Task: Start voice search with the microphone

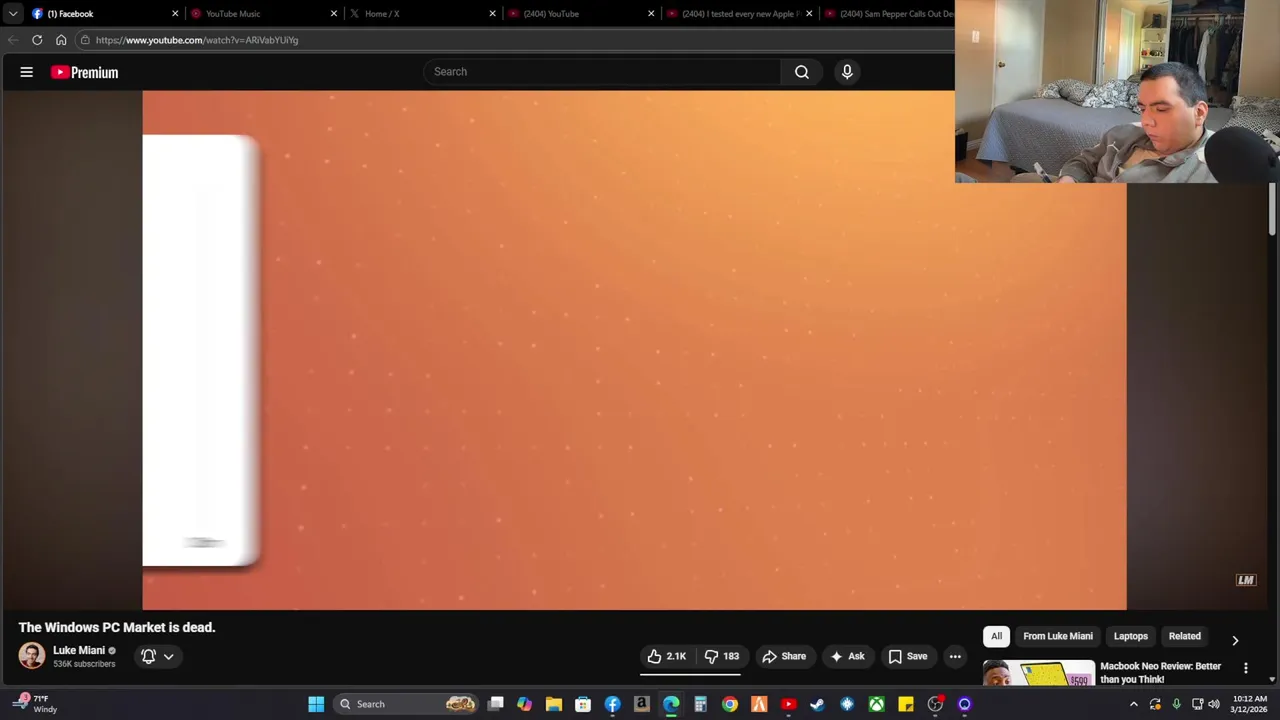Action: [847, 72]
